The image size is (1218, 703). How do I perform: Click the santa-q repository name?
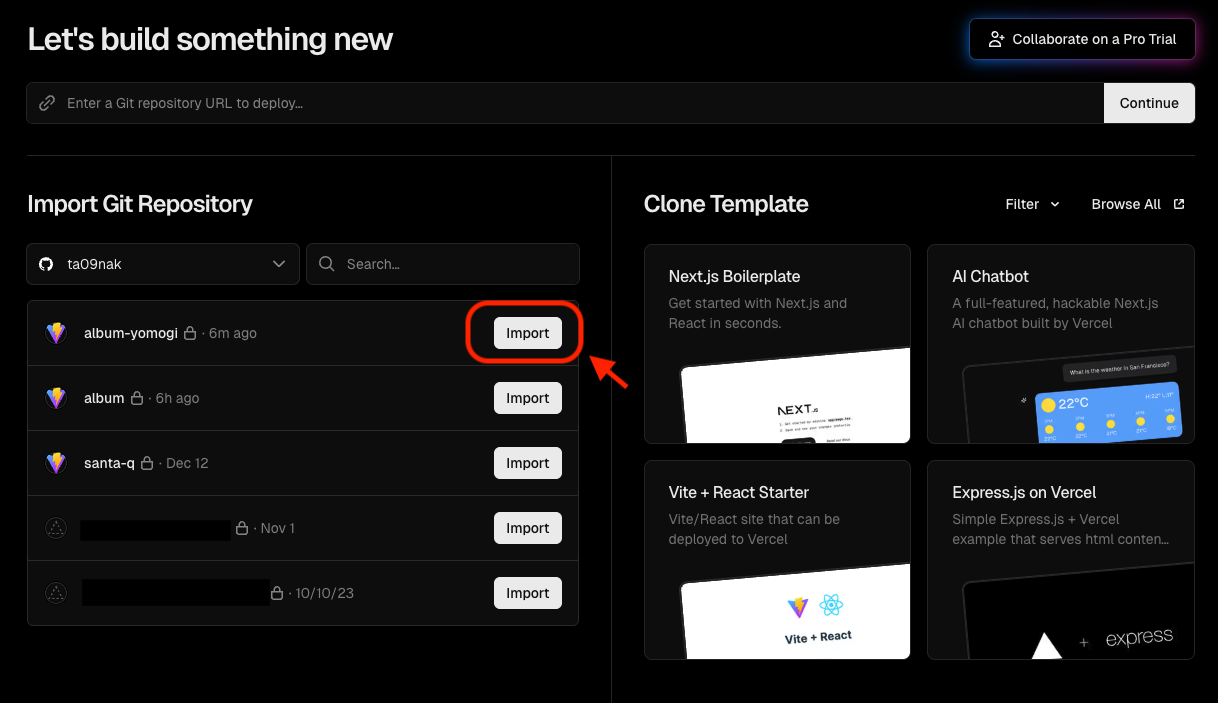[109, 463]
